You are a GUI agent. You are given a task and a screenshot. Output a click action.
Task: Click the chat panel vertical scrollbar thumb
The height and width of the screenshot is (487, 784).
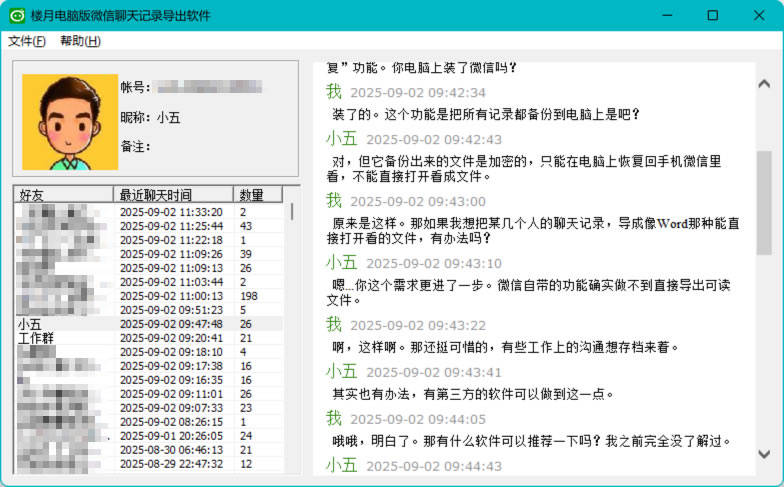pyautogui.click(x=764, y=200)
